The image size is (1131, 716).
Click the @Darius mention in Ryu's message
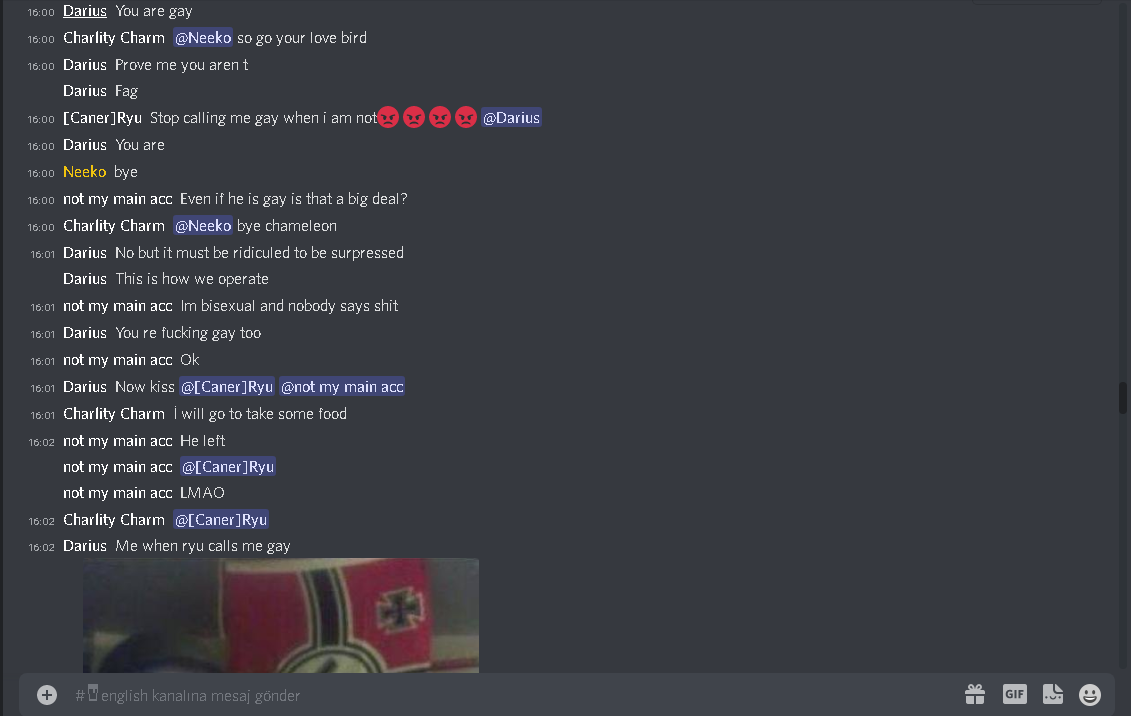(x=511, y=118)
